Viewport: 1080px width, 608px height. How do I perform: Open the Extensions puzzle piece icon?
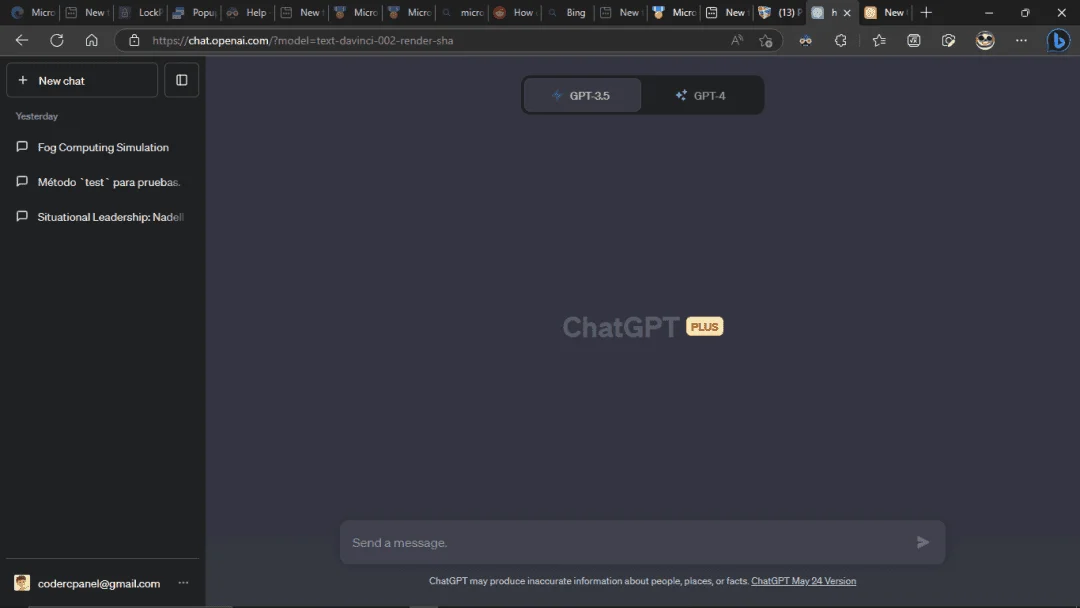(840, 41)
